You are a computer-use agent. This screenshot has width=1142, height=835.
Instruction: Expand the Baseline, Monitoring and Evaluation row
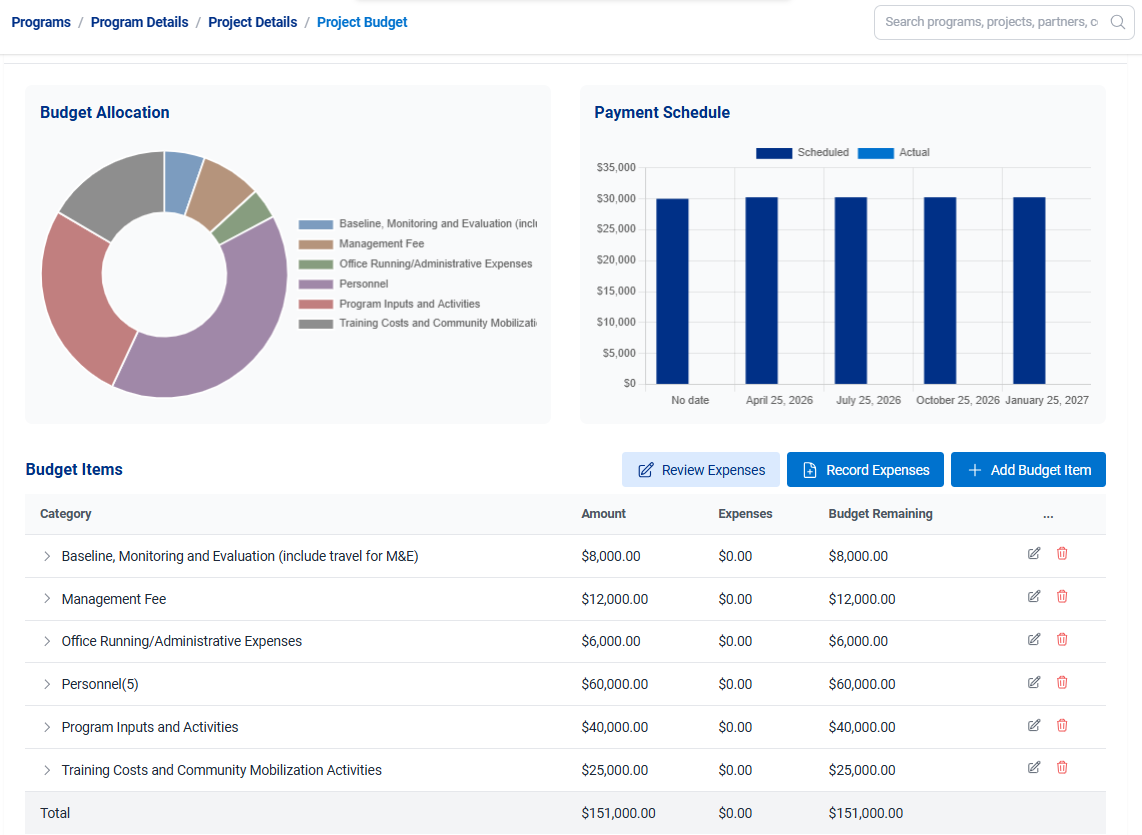click(x=47, y=556)
